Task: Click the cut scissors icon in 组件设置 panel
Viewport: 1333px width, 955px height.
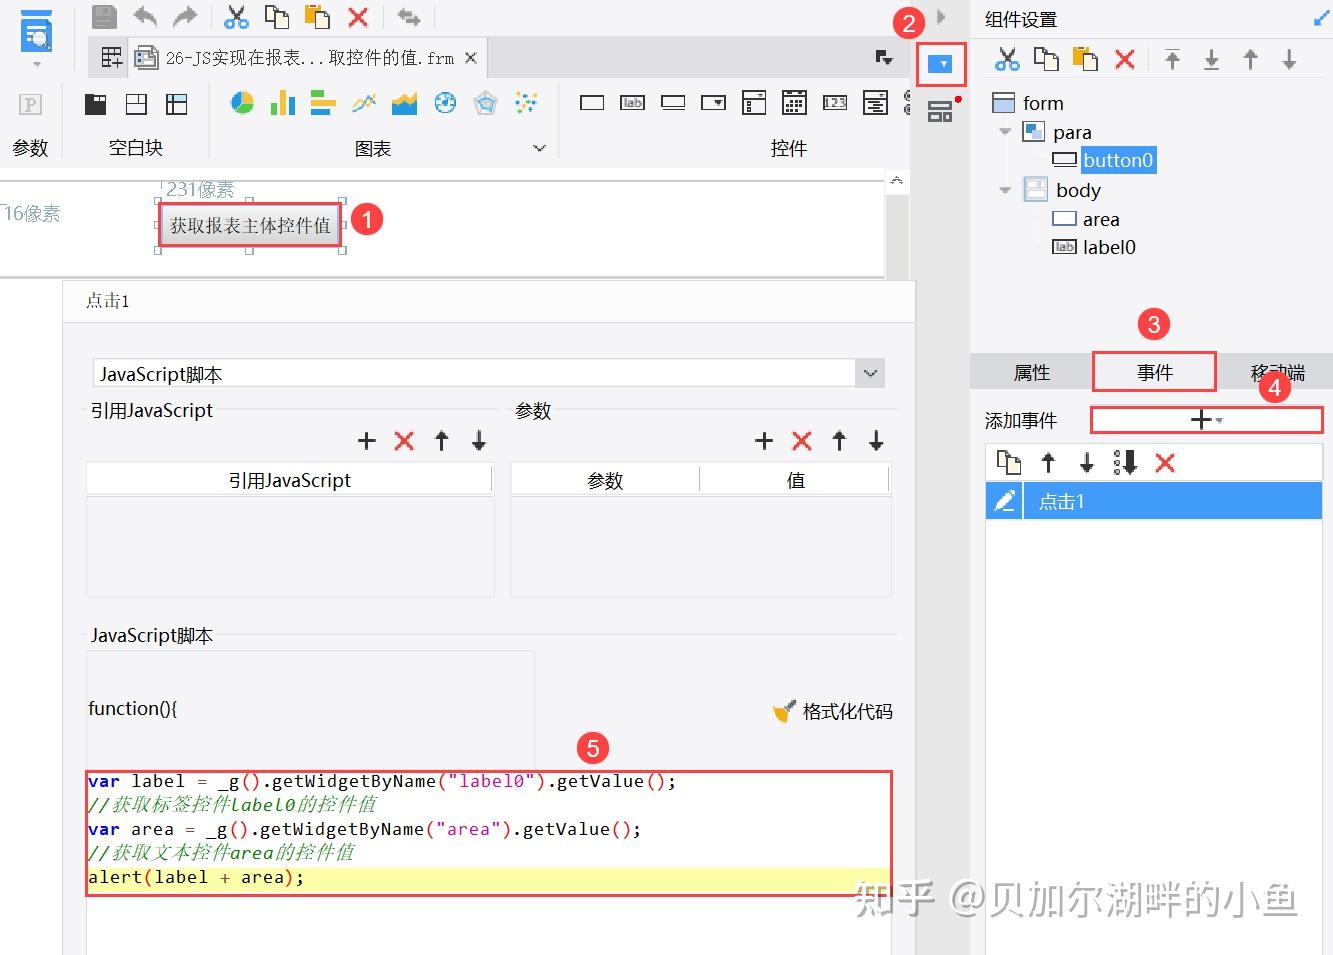Action: click(1007, 59)
